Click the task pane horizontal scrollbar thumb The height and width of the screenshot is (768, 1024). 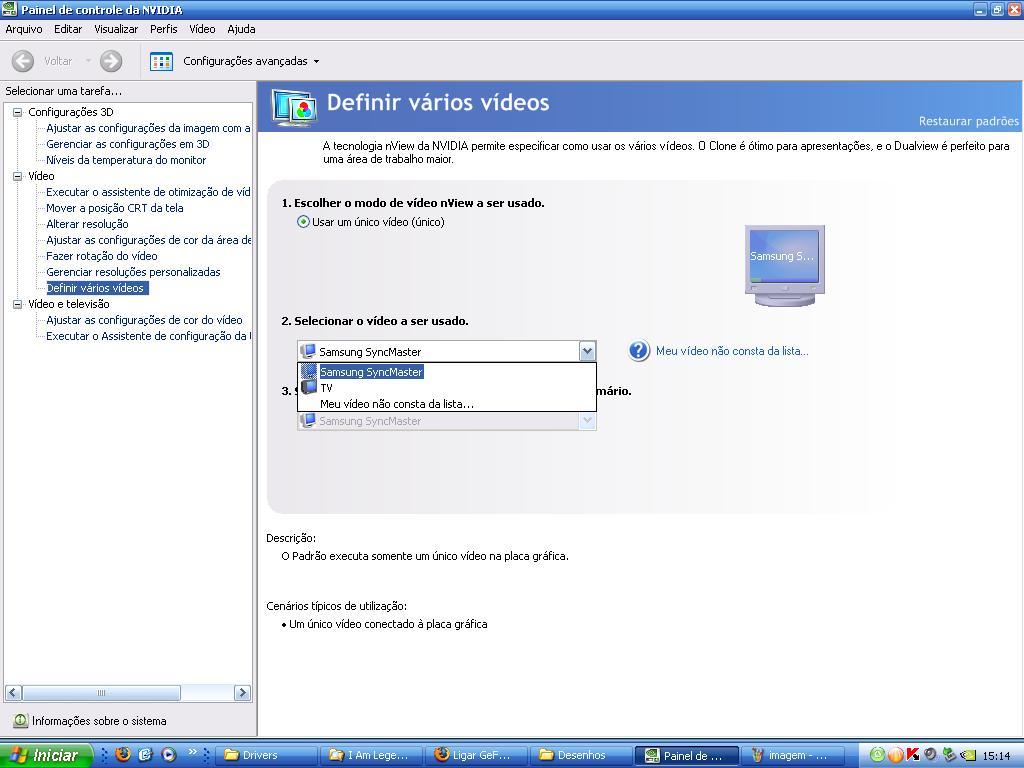pos(101,693)
